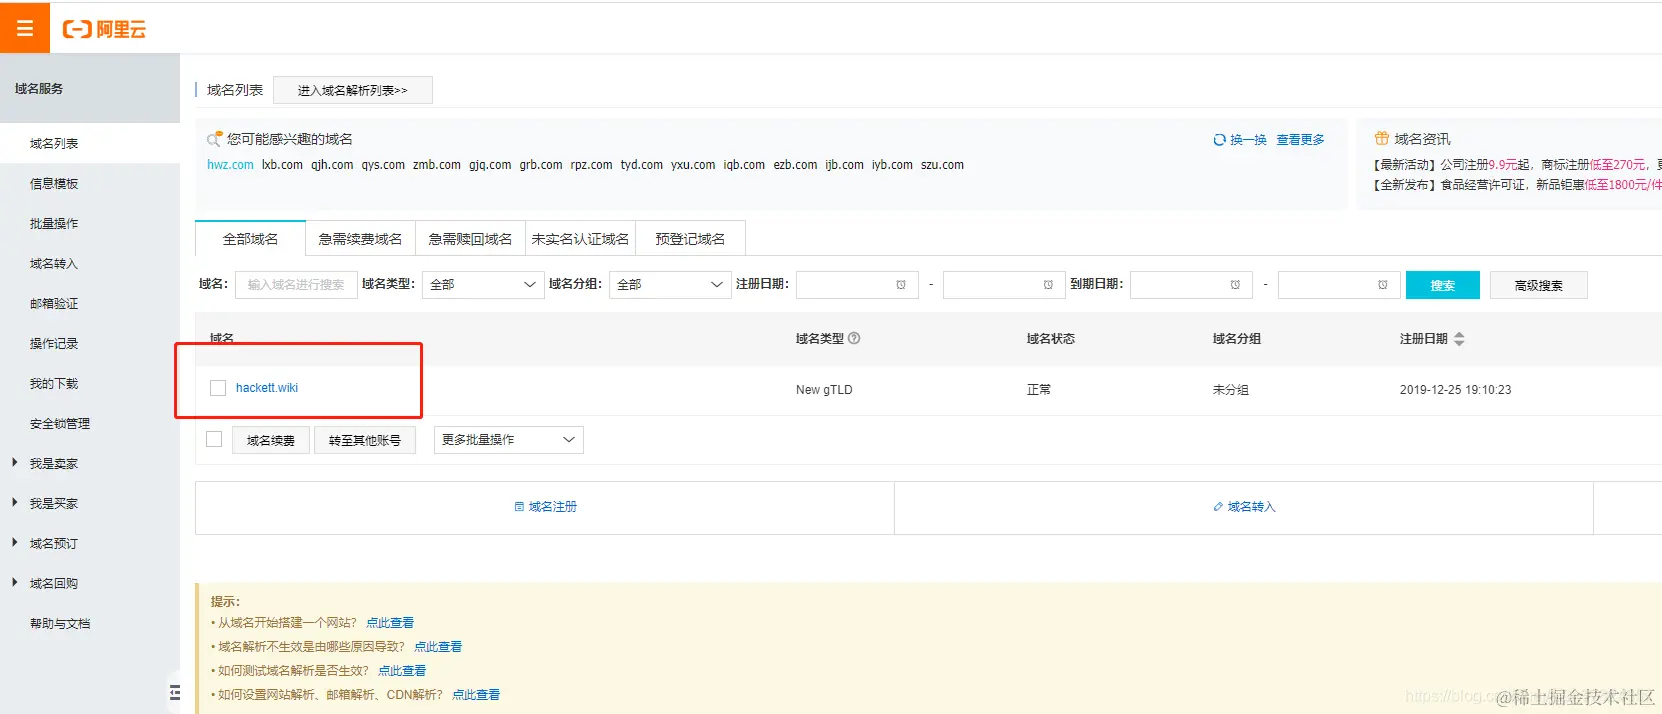The height and width of the screenshot is (714, 1662).
Task: Select 信息模板 in the sidebar
Action: click(90, 184)
